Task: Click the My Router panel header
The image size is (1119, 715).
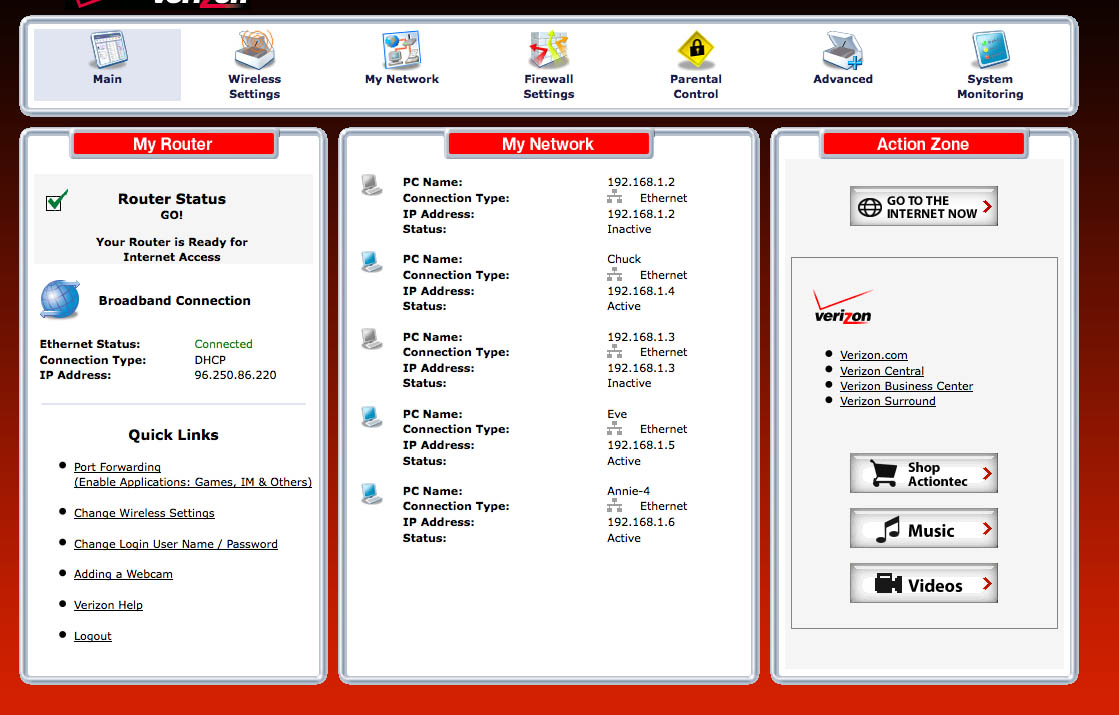Action: coord(173,144)
